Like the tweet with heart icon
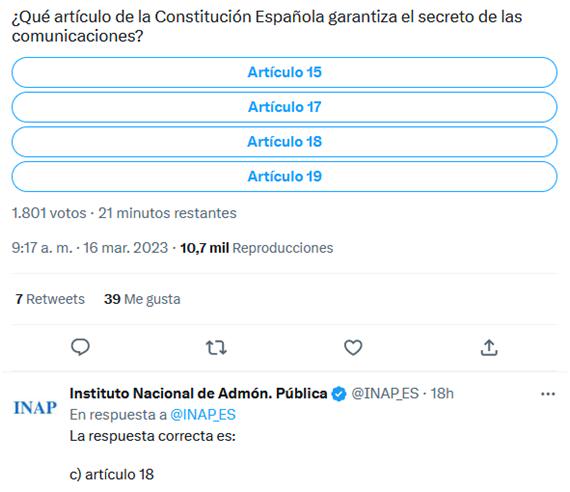The height and width of the screenshot is (492, 570). (353, 347)
